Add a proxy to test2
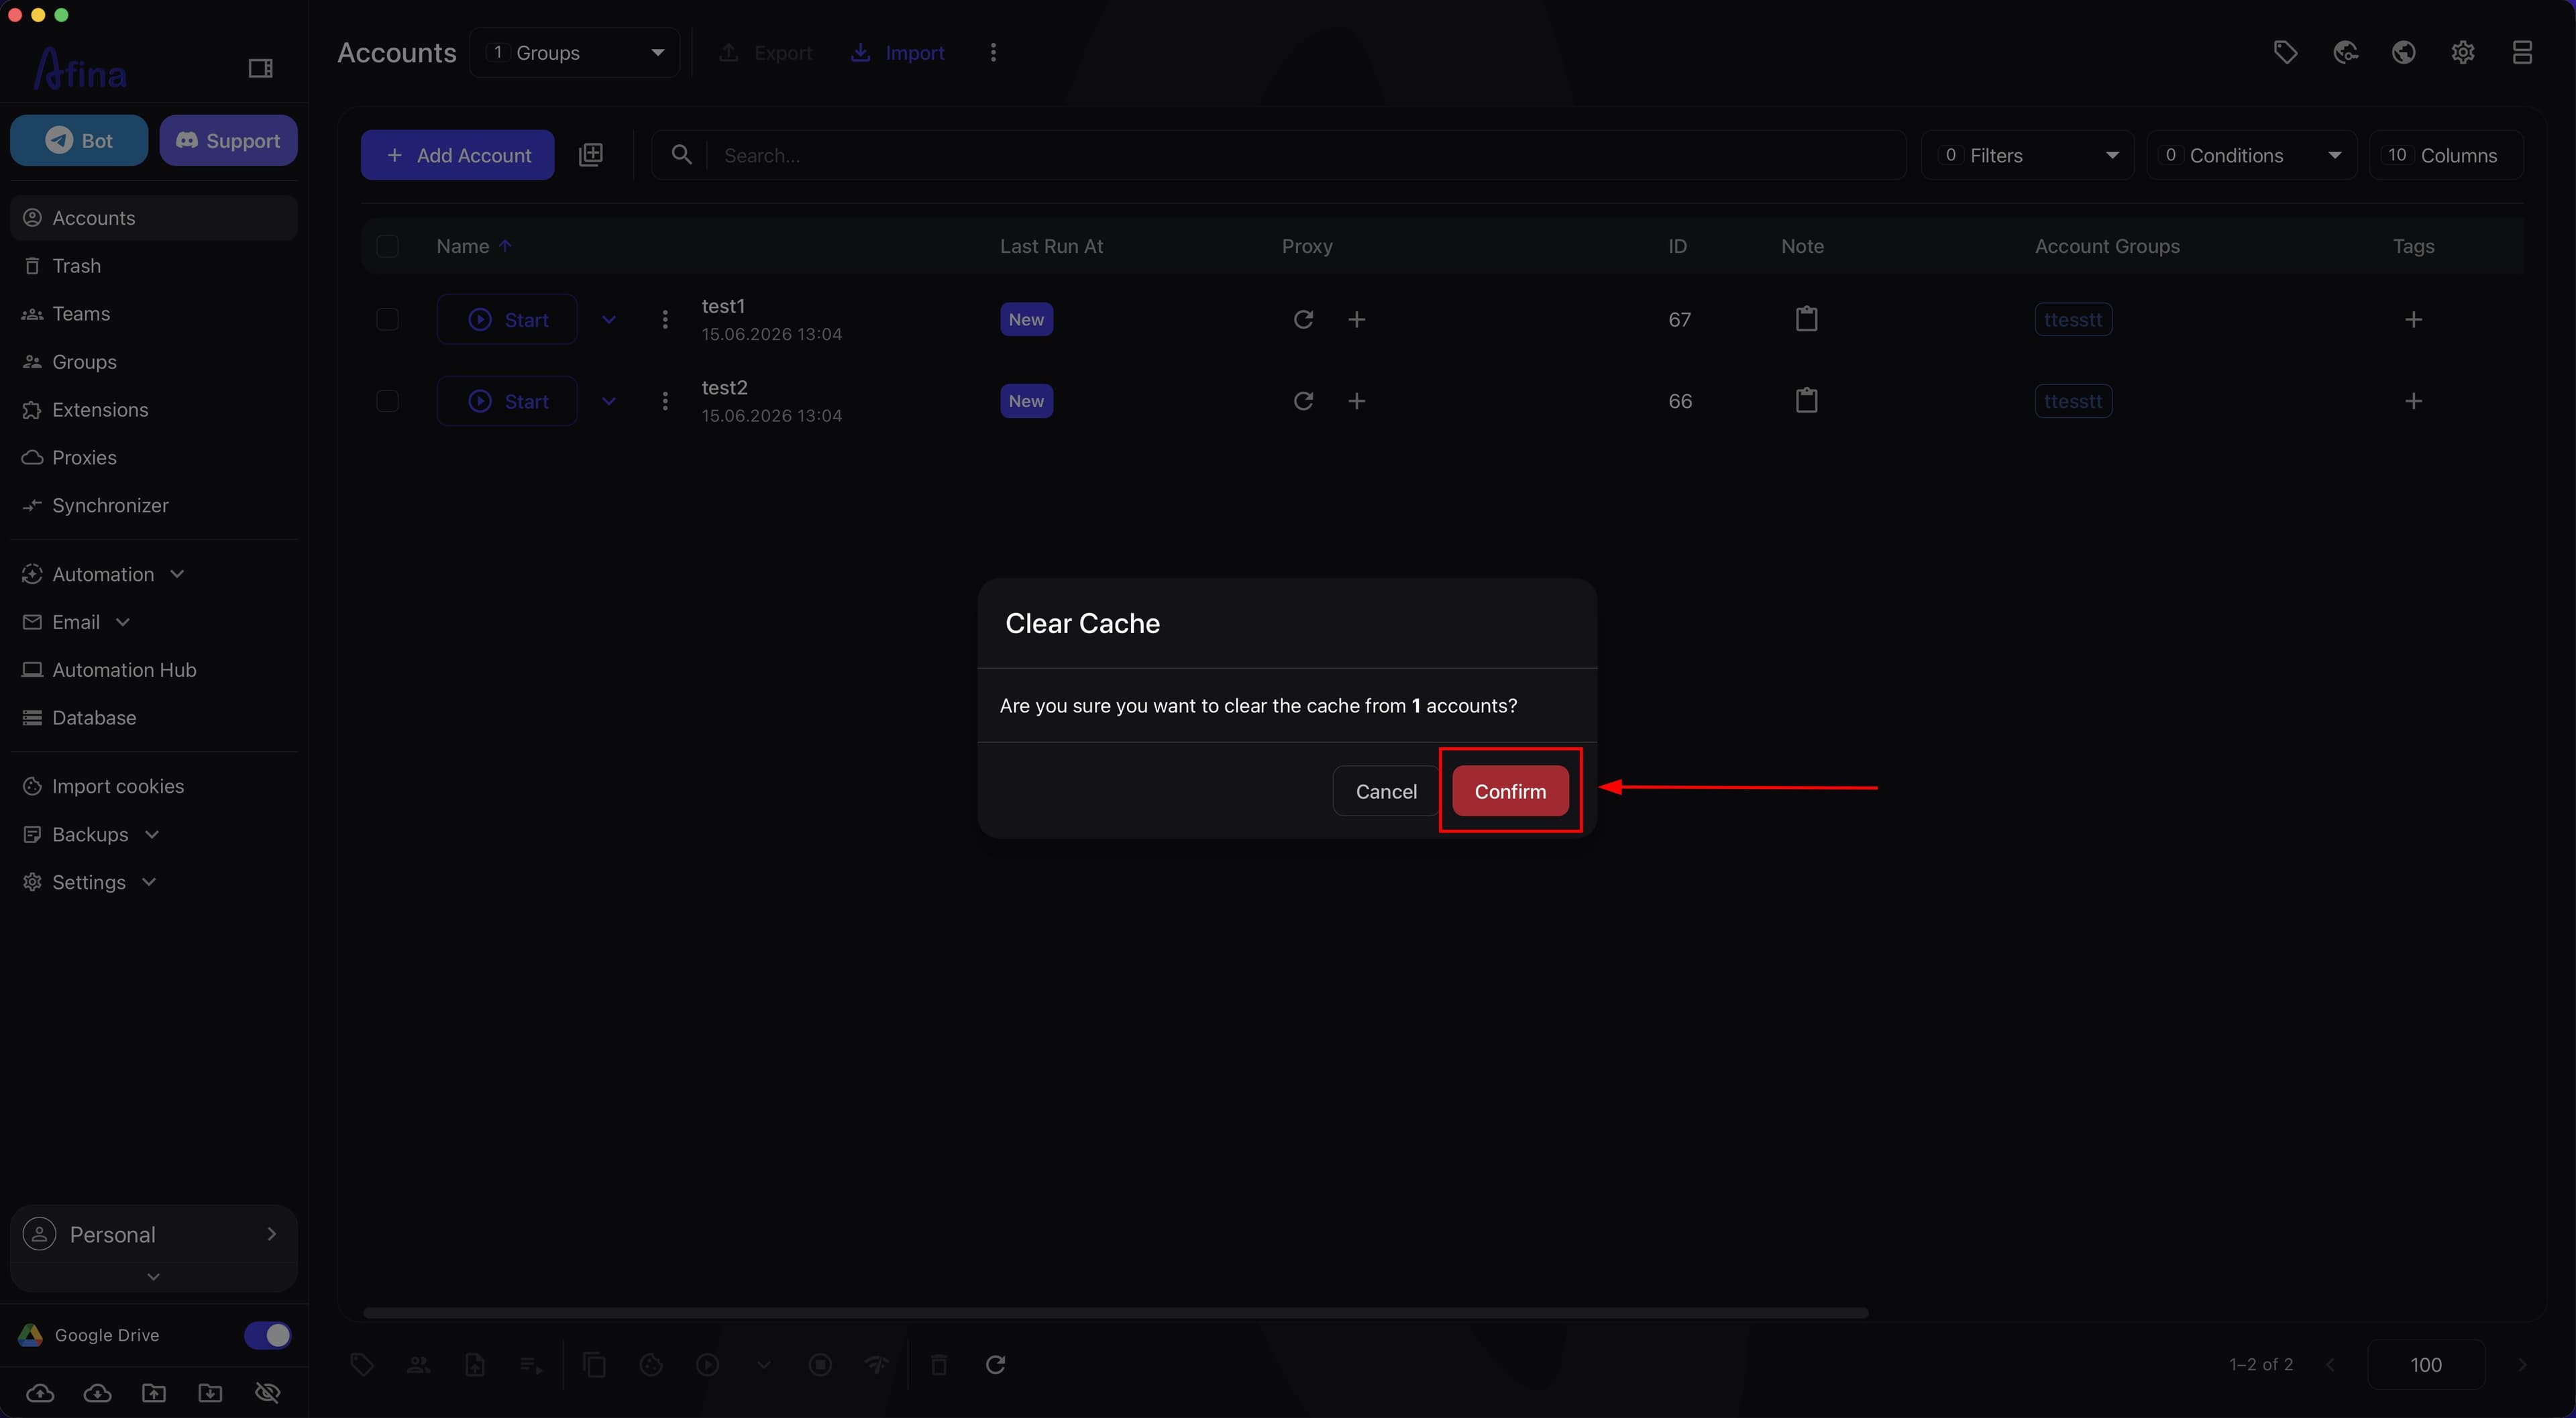The height and width of the screenshot is (1418, 2576). [1356, 401]
